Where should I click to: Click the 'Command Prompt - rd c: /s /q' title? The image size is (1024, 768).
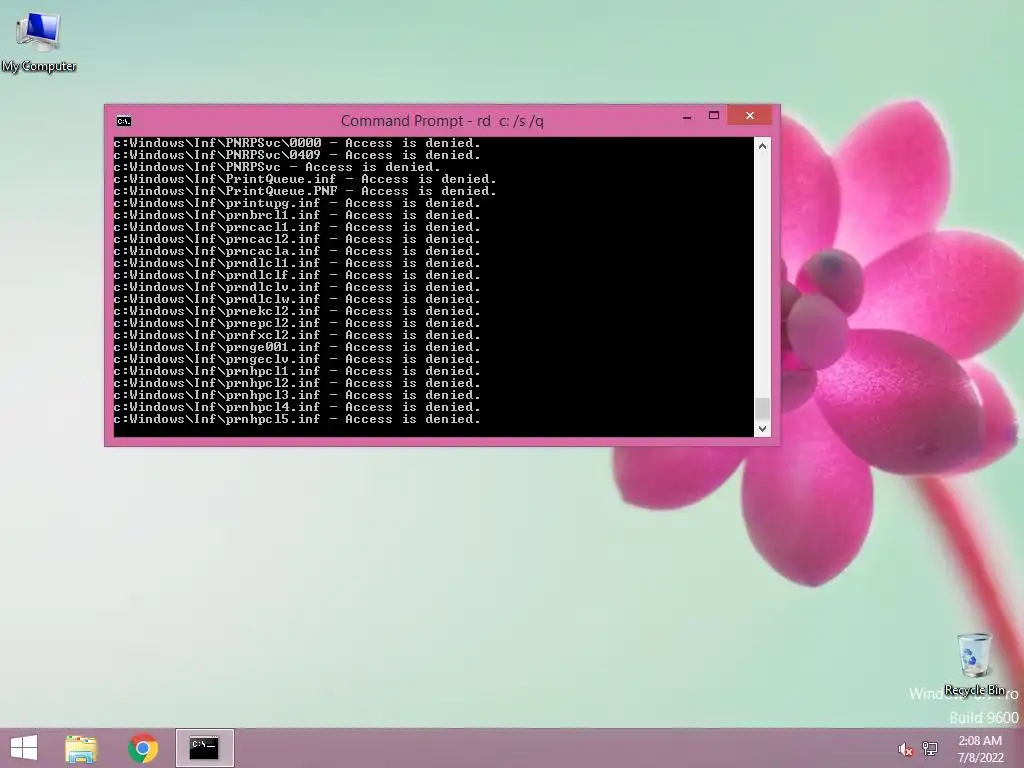coord(442,121)
